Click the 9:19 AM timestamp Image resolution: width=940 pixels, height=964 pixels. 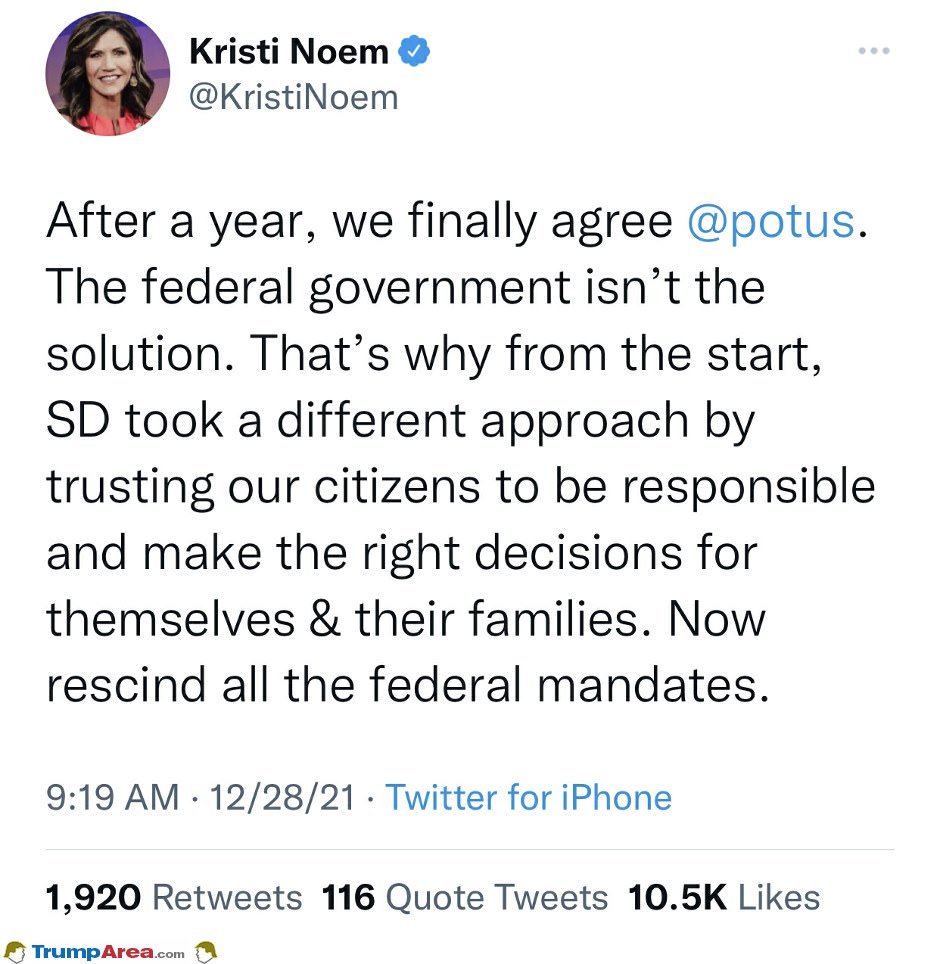point(113,797)
